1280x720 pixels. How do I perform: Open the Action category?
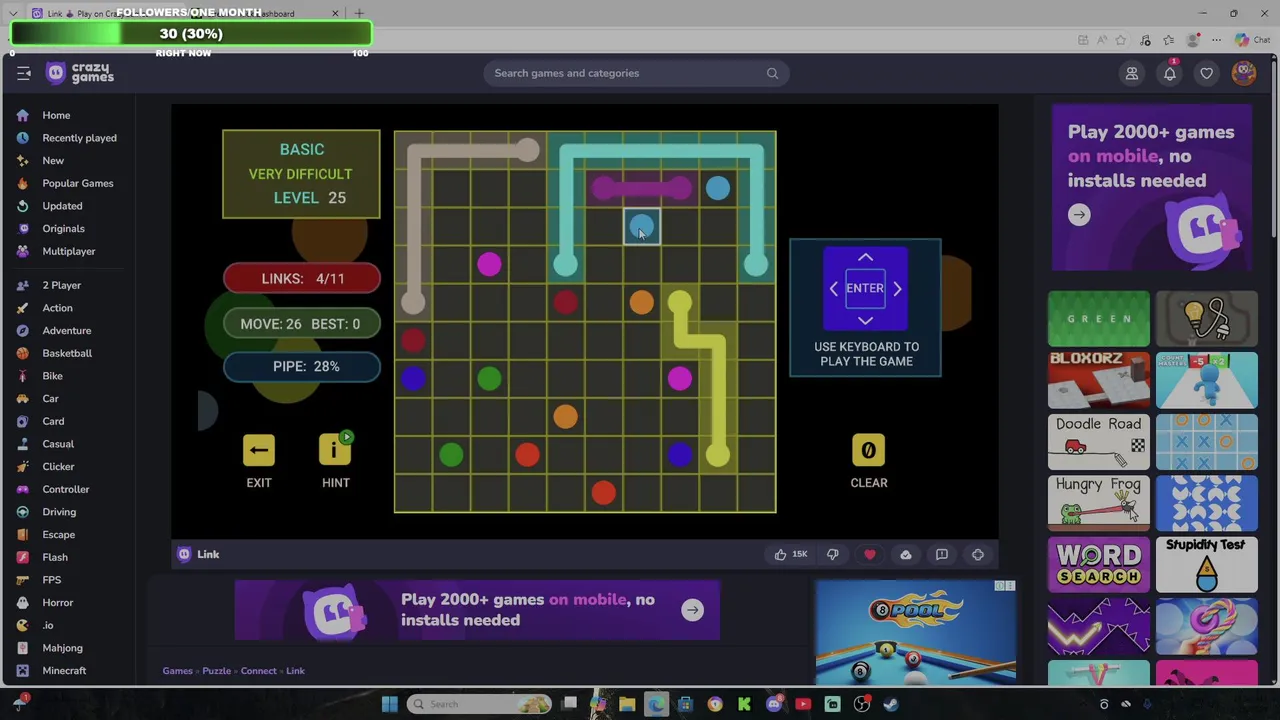click(57, 308)
